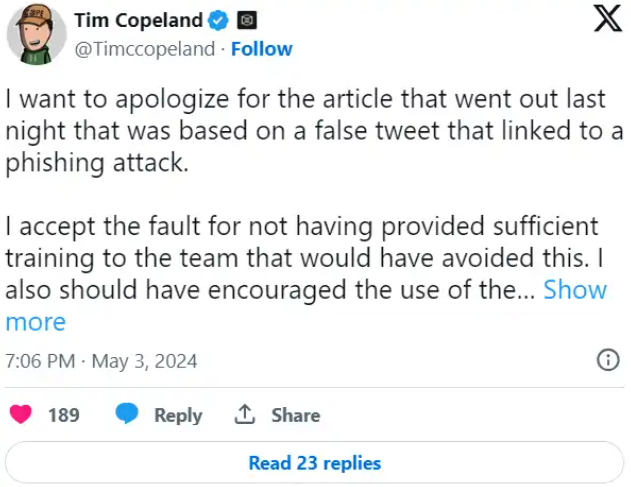The width and height of the screenshot is (631, 487).
Task: Click the share upload arrow icon
Action: coord(243,414)
